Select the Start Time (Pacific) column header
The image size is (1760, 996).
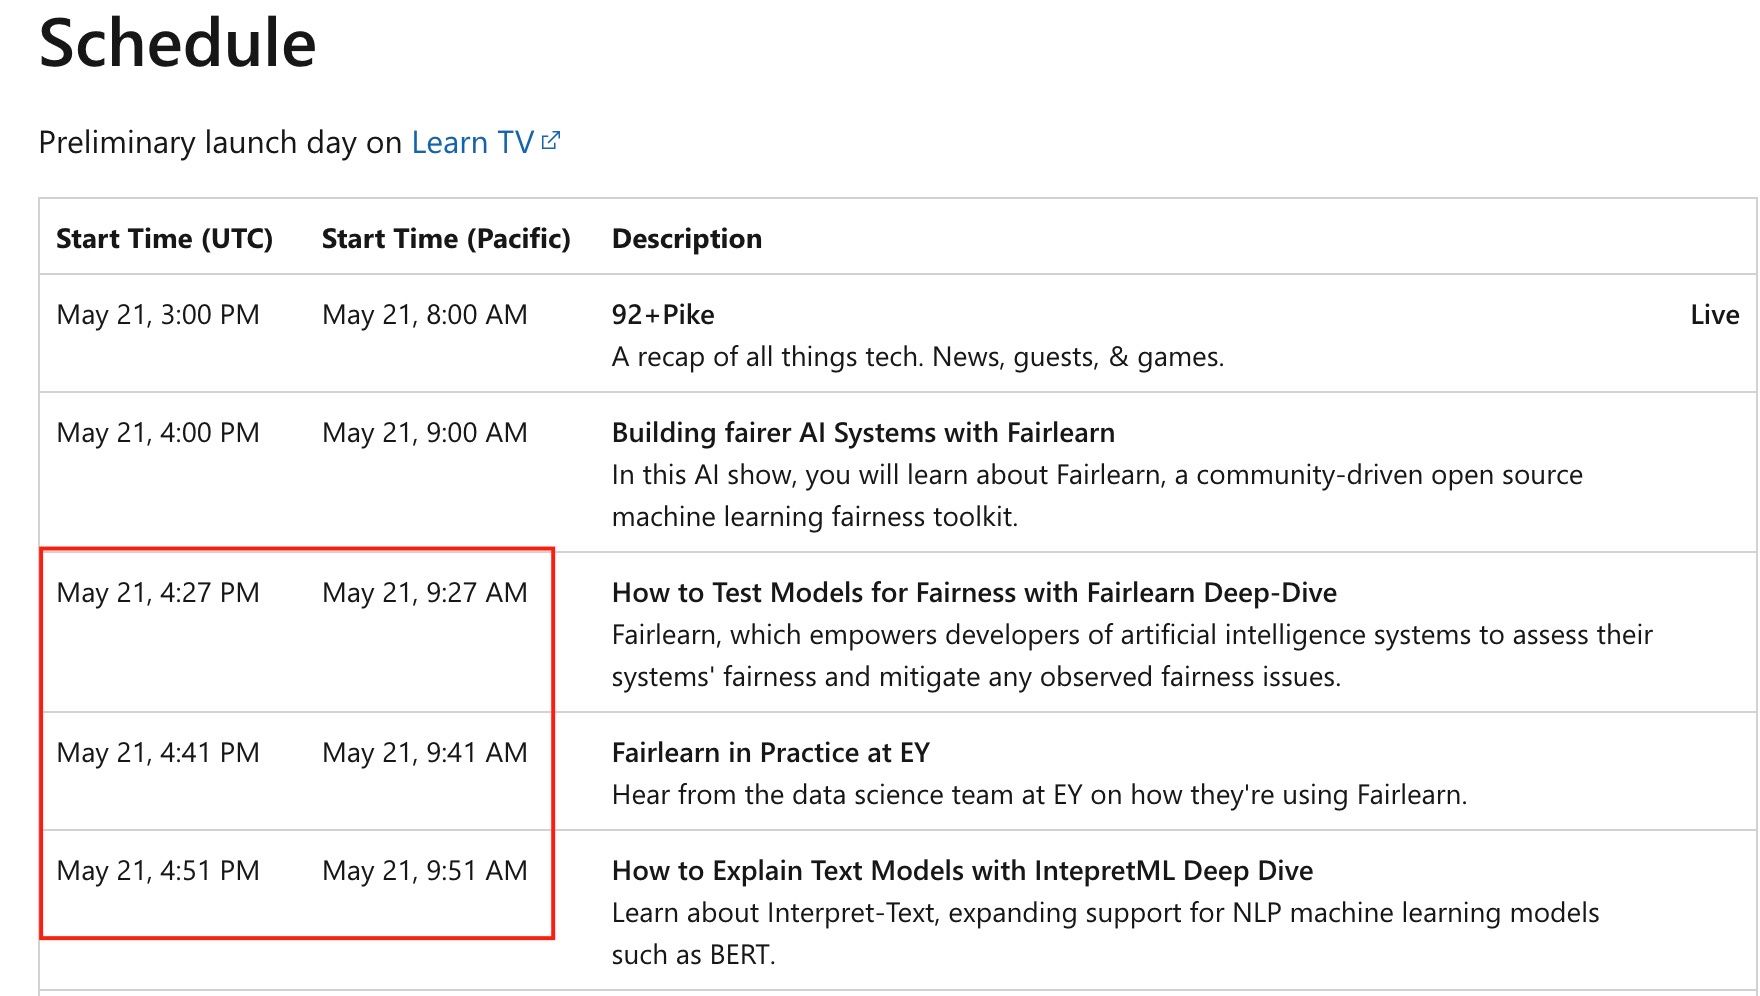pyautogui.click(x=446, y=239)
